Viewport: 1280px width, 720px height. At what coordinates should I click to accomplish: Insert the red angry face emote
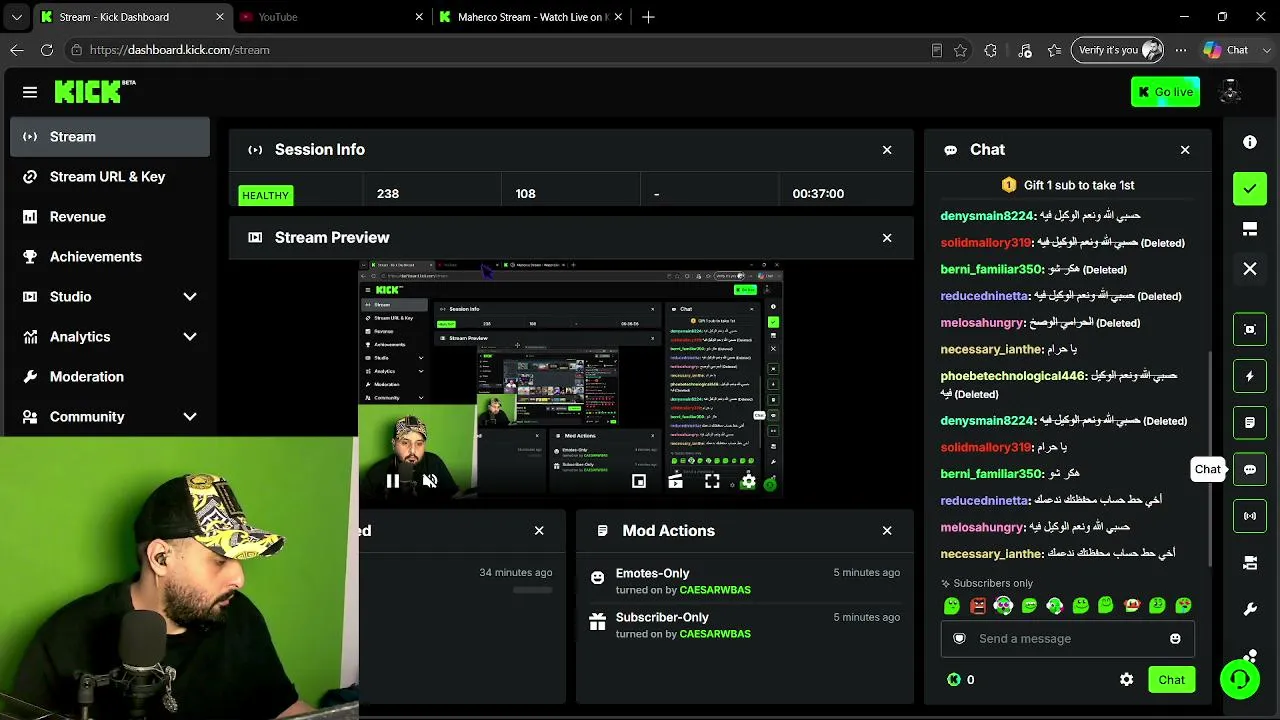(978, 606)
